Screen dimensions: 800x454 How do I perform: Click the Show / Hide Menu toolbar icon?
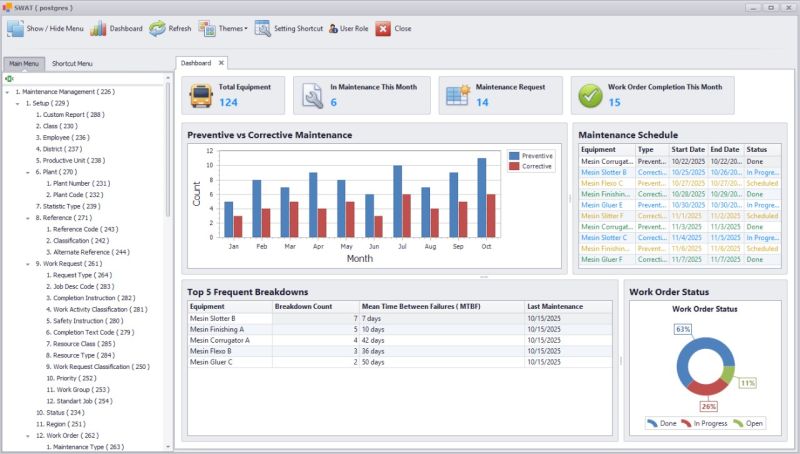point(15,29)
